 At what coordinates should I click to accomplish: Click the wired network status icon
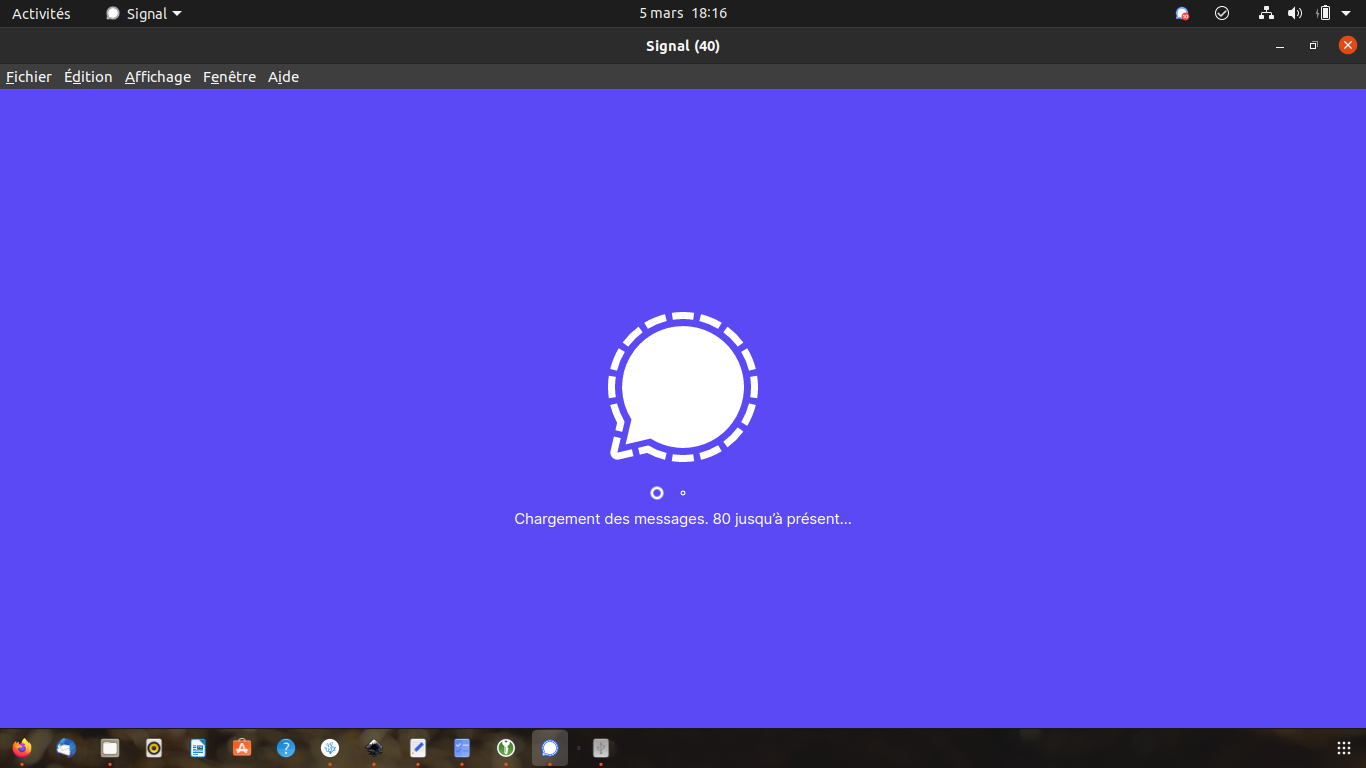pyautogui.click(x=1267, y=14)
